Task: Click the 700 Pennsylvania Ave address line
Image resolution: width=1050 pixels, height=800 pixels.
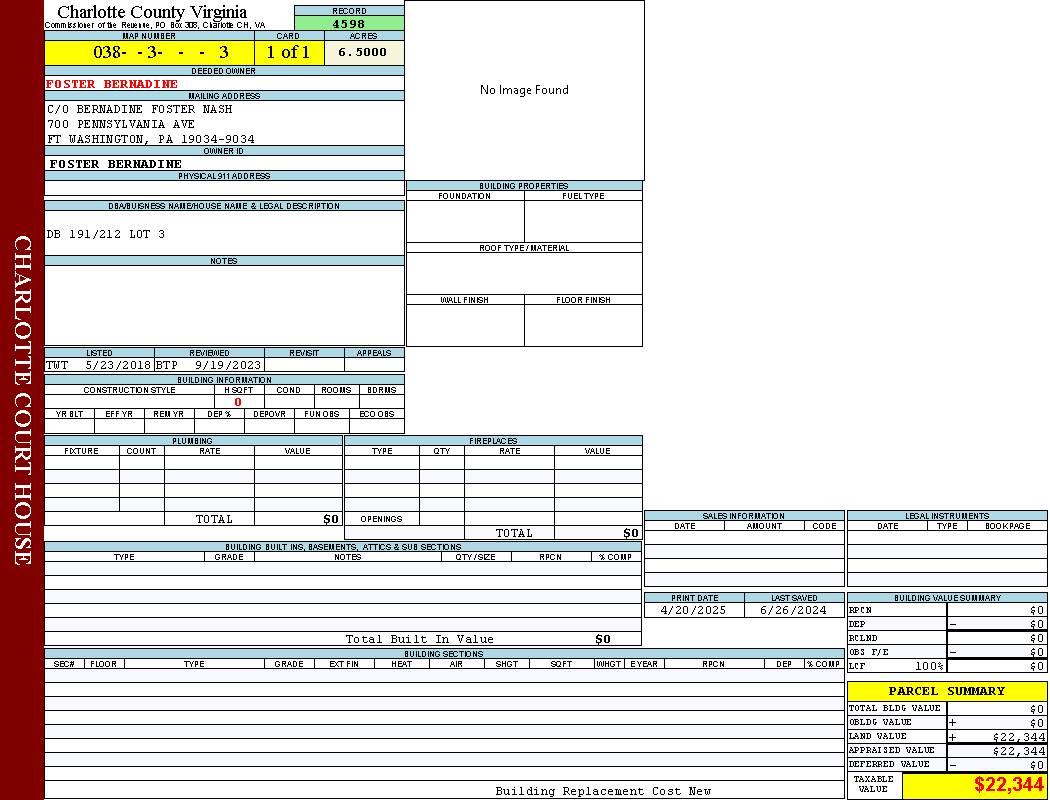Action: click(121, 124)
